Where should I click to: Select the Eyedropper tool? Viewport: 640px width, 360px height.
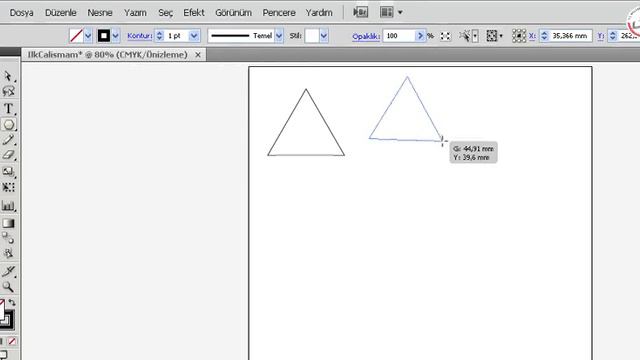point(8,271)
